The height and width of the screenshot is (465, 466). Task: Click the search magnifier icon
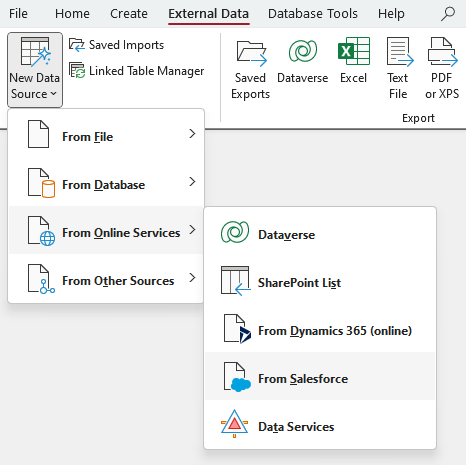click(x=448, y=14)
